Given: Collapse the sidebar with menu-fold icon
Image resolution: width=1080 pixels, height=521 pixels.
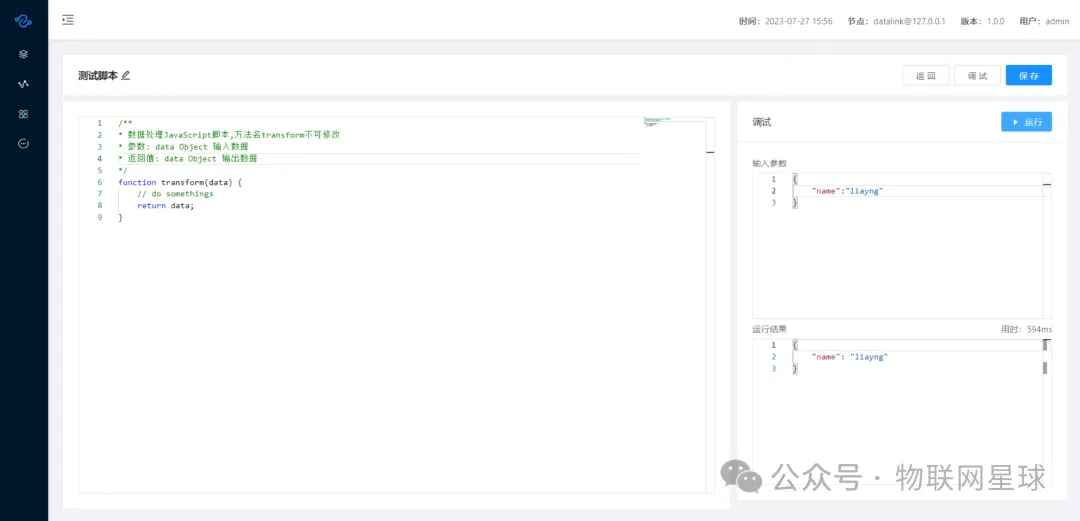Looking at the screenshot, I should 68,20.
